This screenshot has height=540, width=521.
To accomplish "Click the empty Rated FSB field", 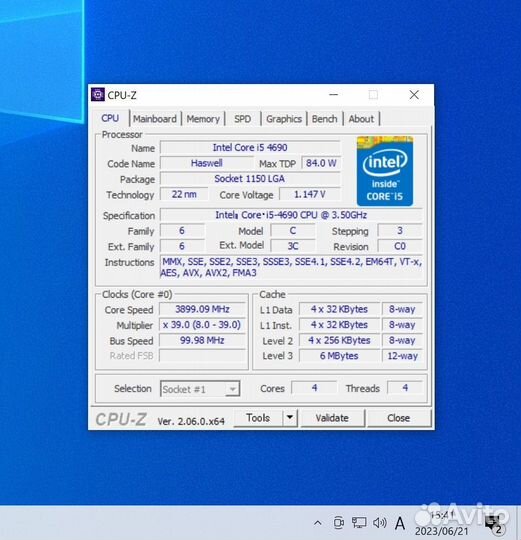I will [202, 356].
